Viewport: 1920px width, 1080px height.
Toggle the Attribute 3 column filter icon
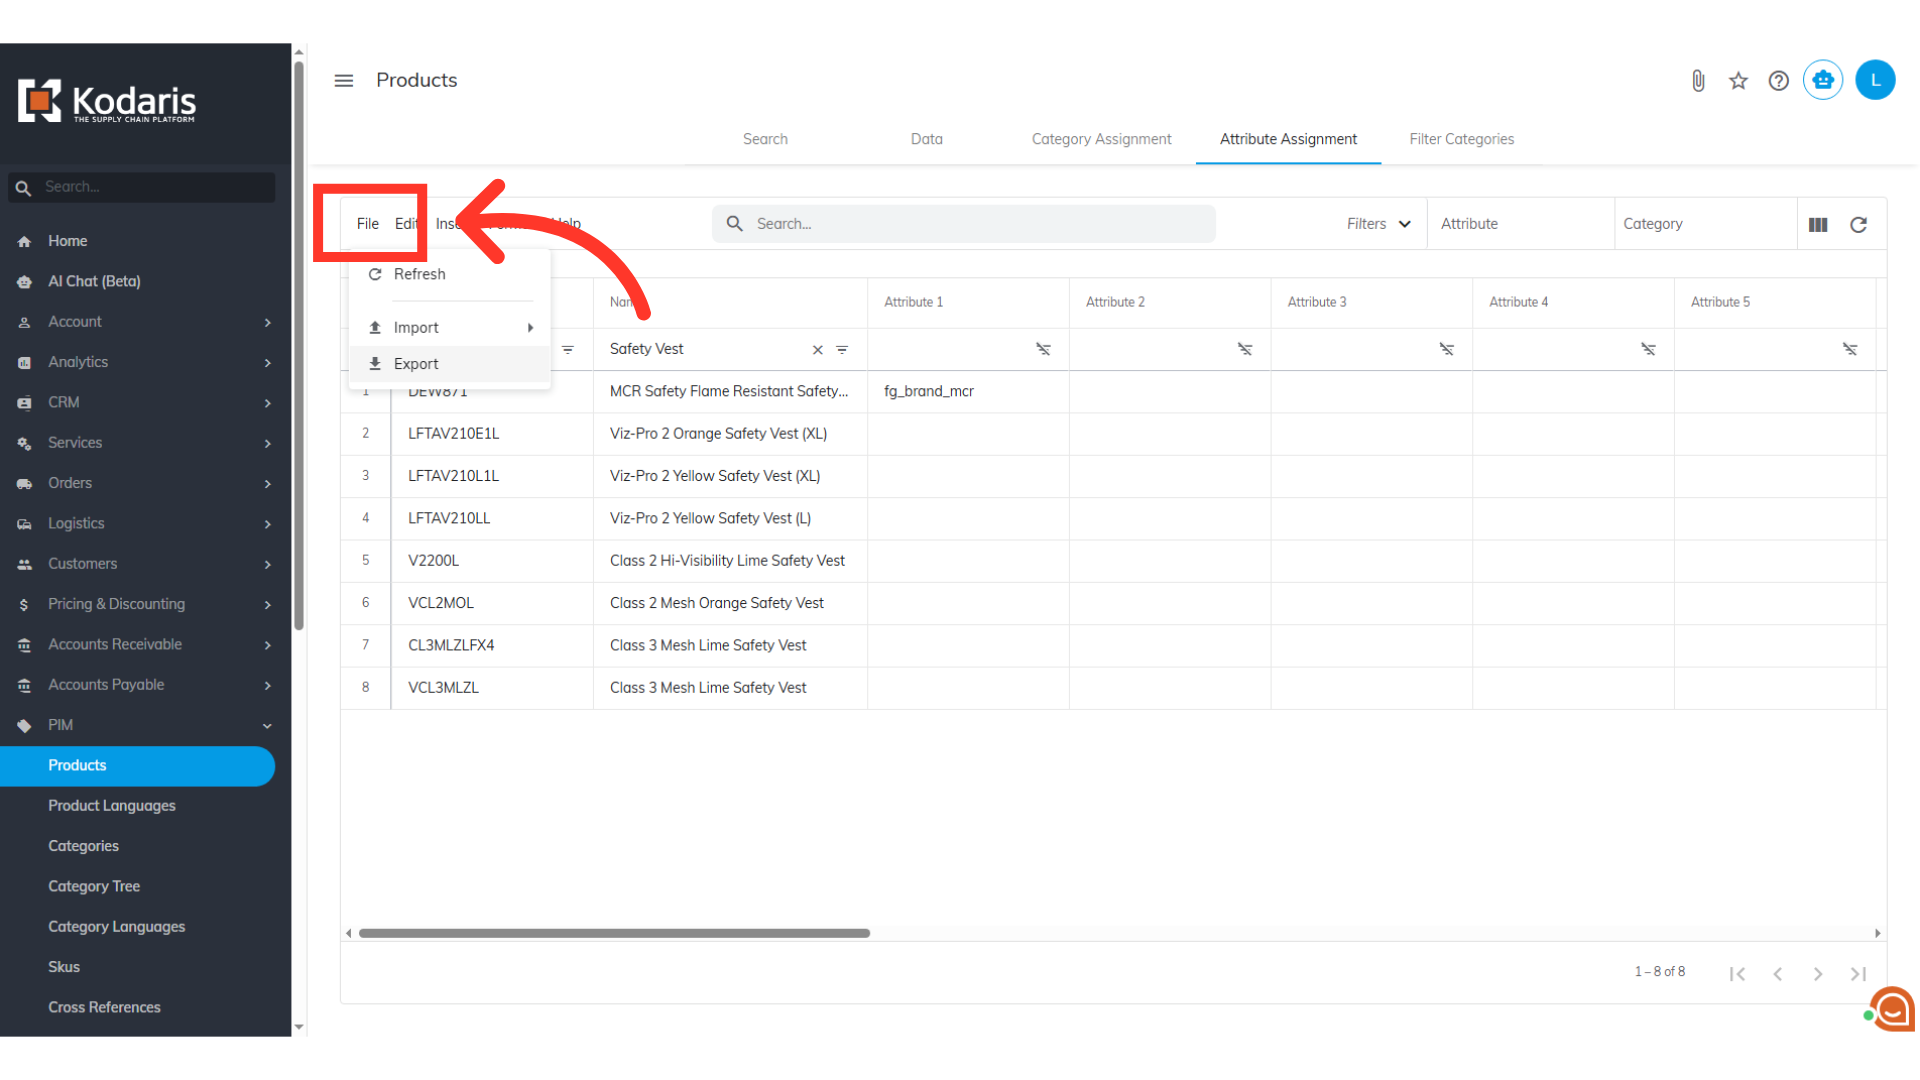pos(1446,349)
